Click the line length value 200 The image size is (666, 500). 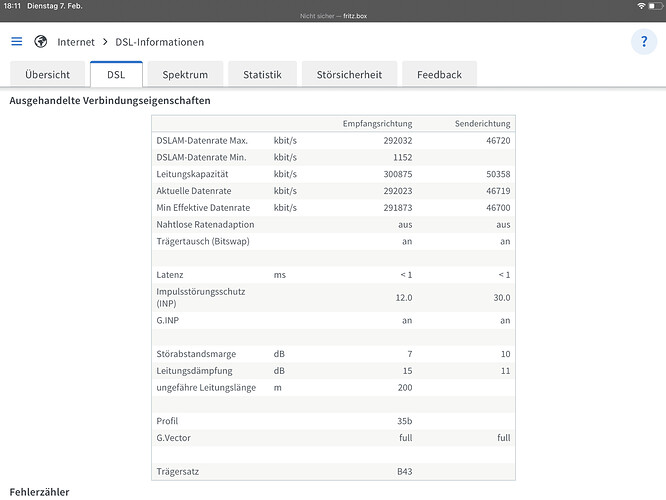(x=405, y=387)
